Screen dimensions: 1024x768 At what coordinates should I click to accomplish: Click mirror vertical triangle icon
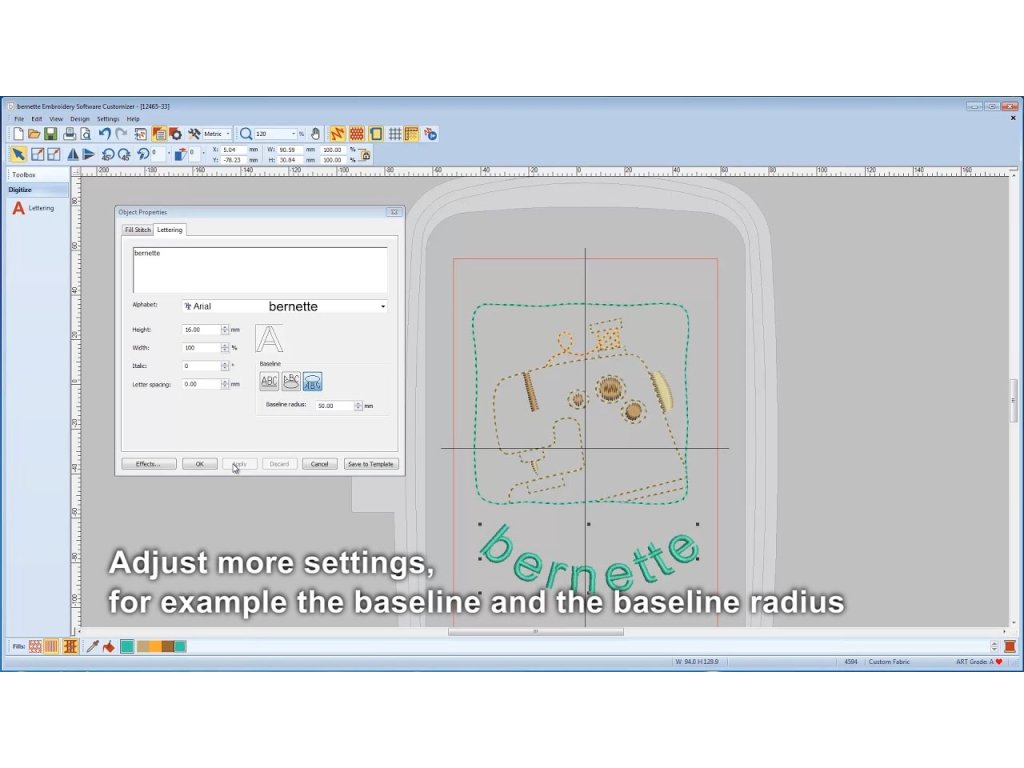point(89,154)
